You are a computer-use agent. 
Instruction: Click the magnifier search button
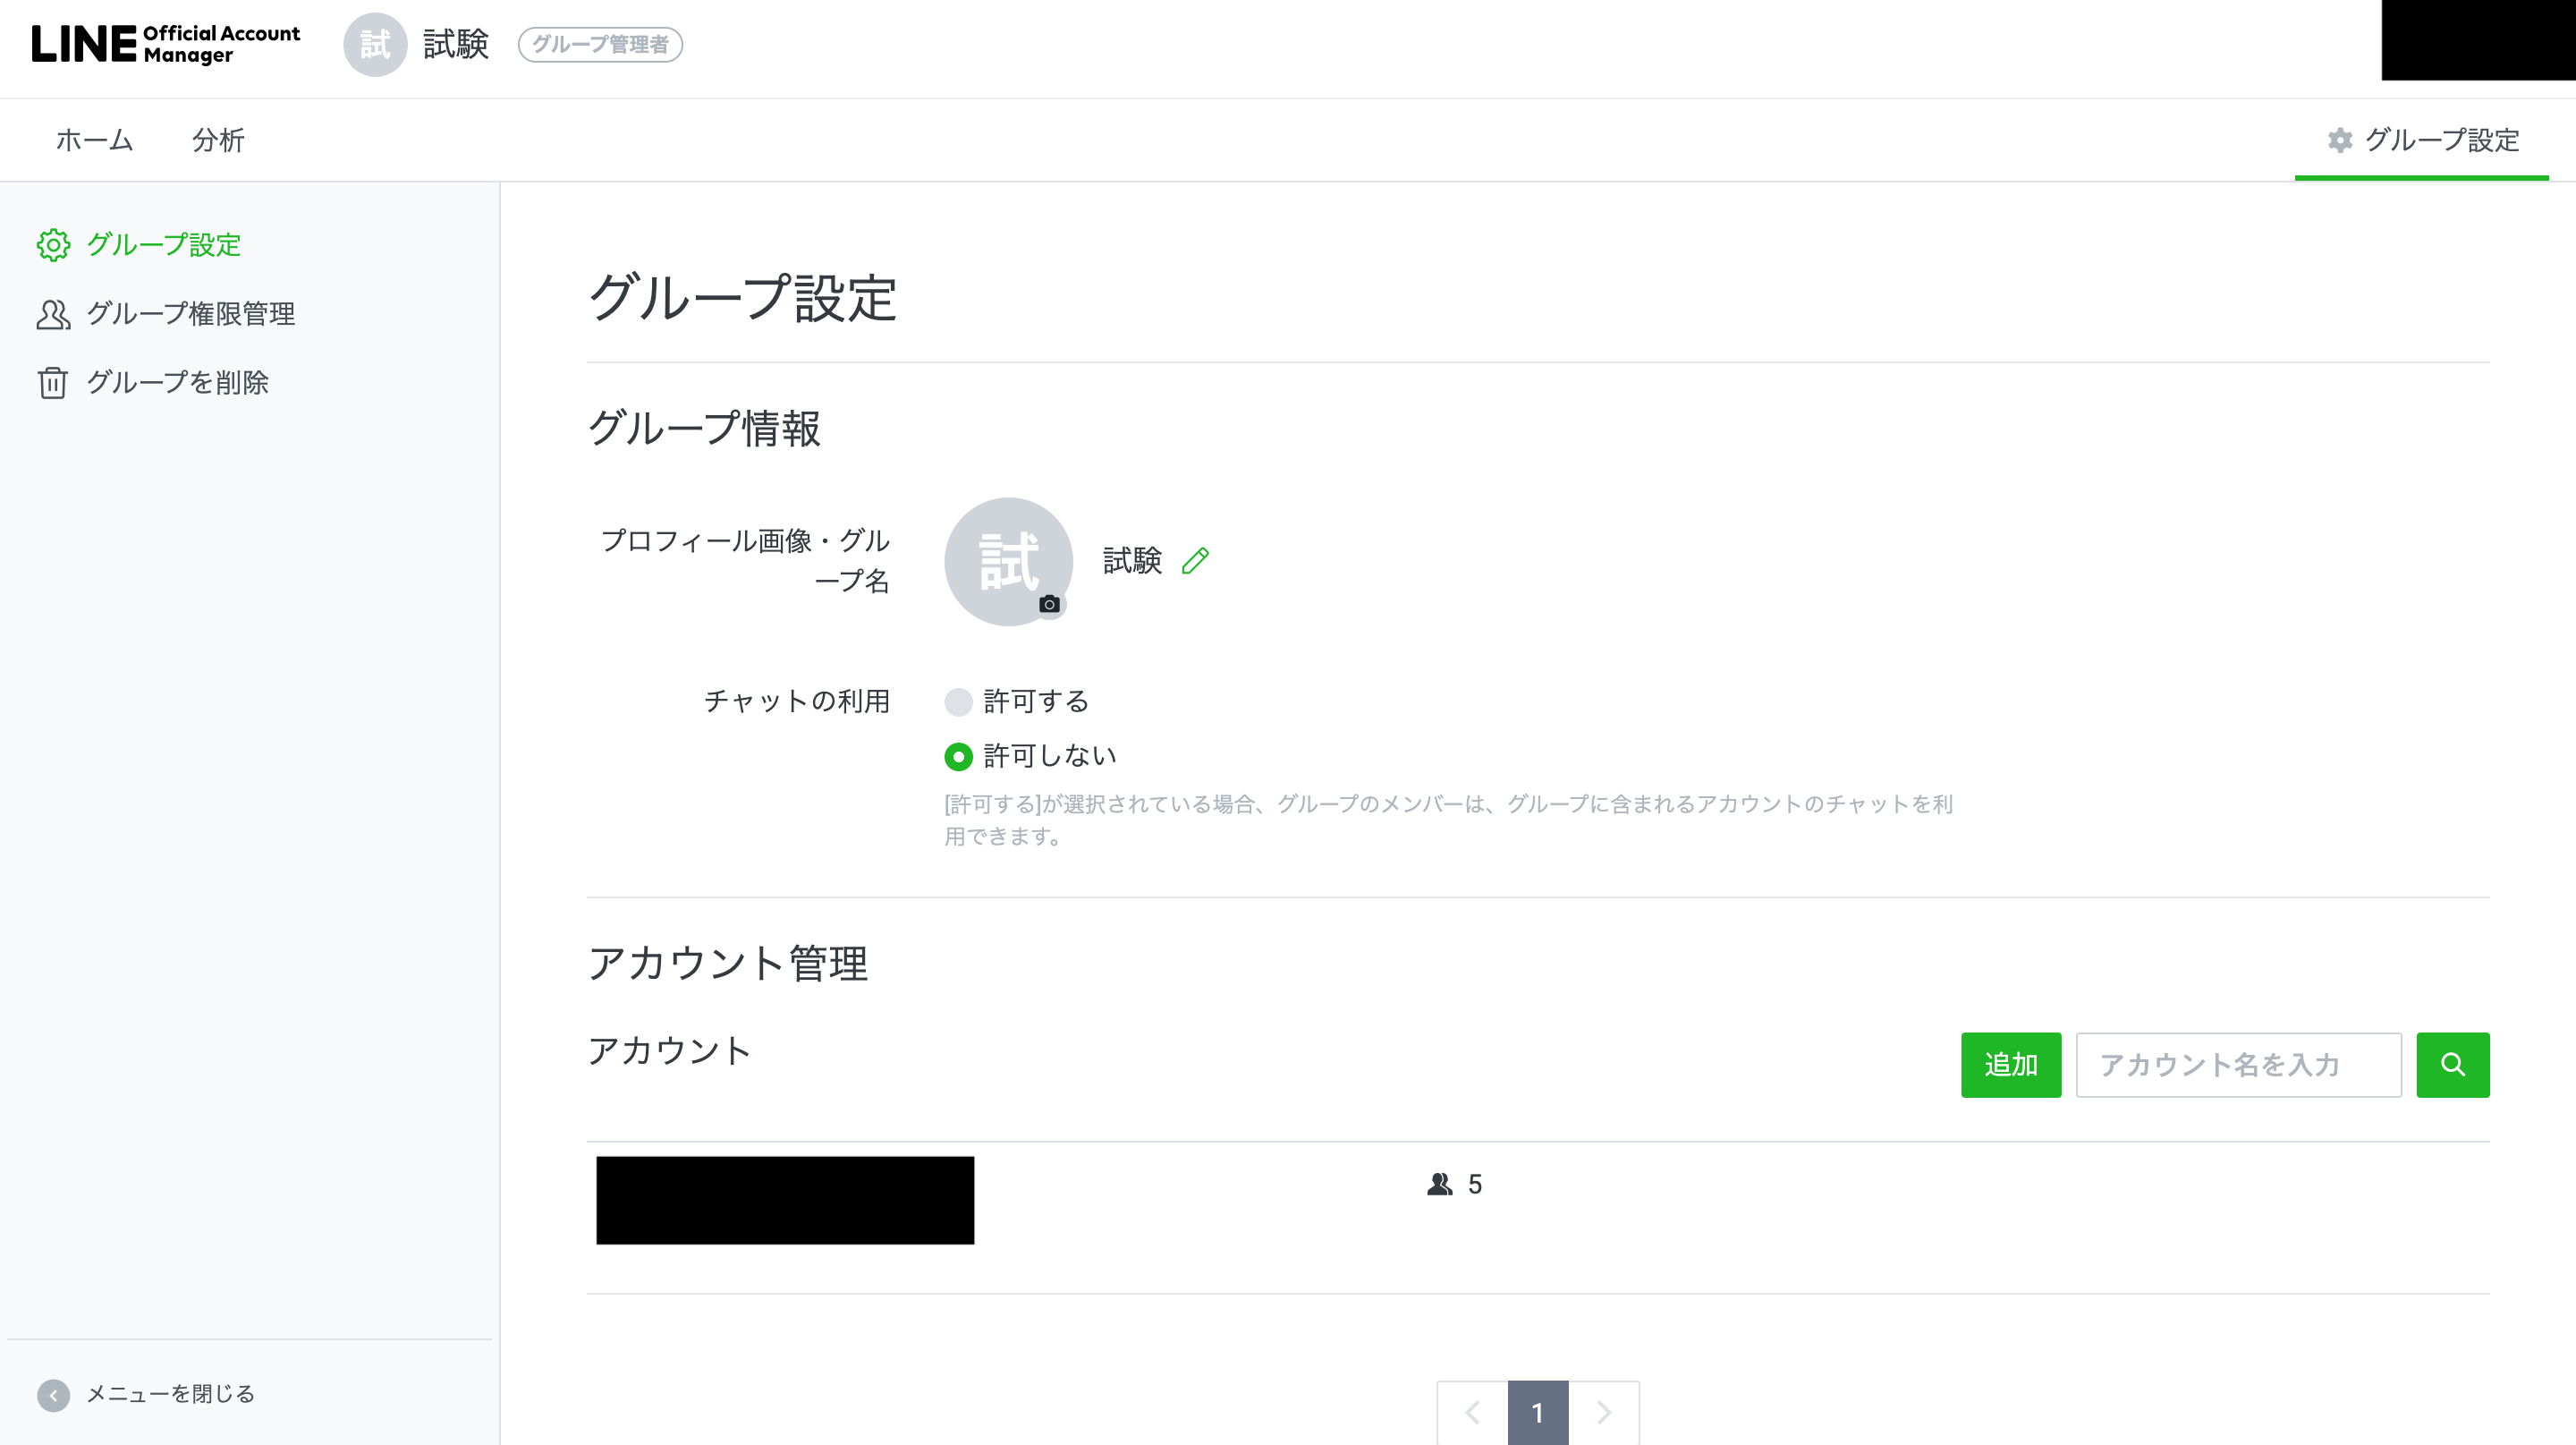[x=2452, y=1065]
